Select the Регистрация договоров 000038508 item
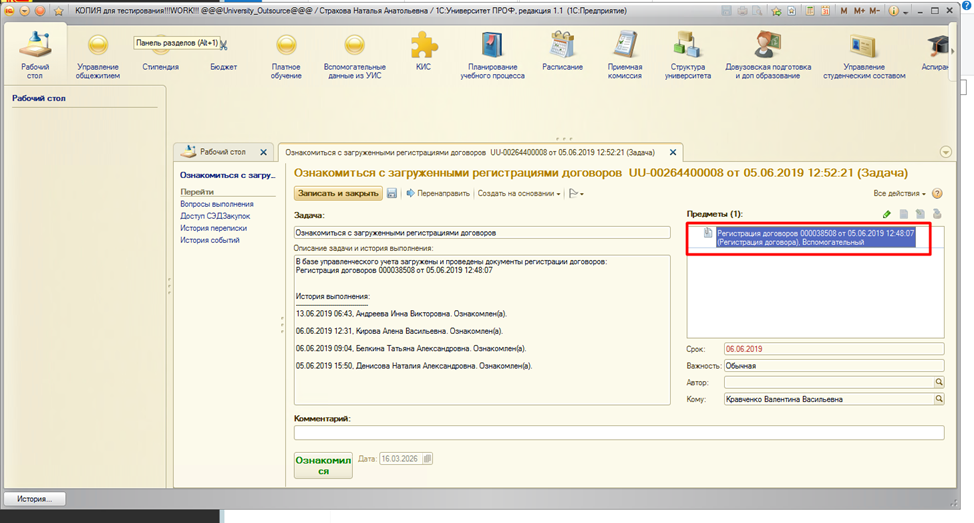Viewport: 974px width, 523px height. click(x=815, y=237)
